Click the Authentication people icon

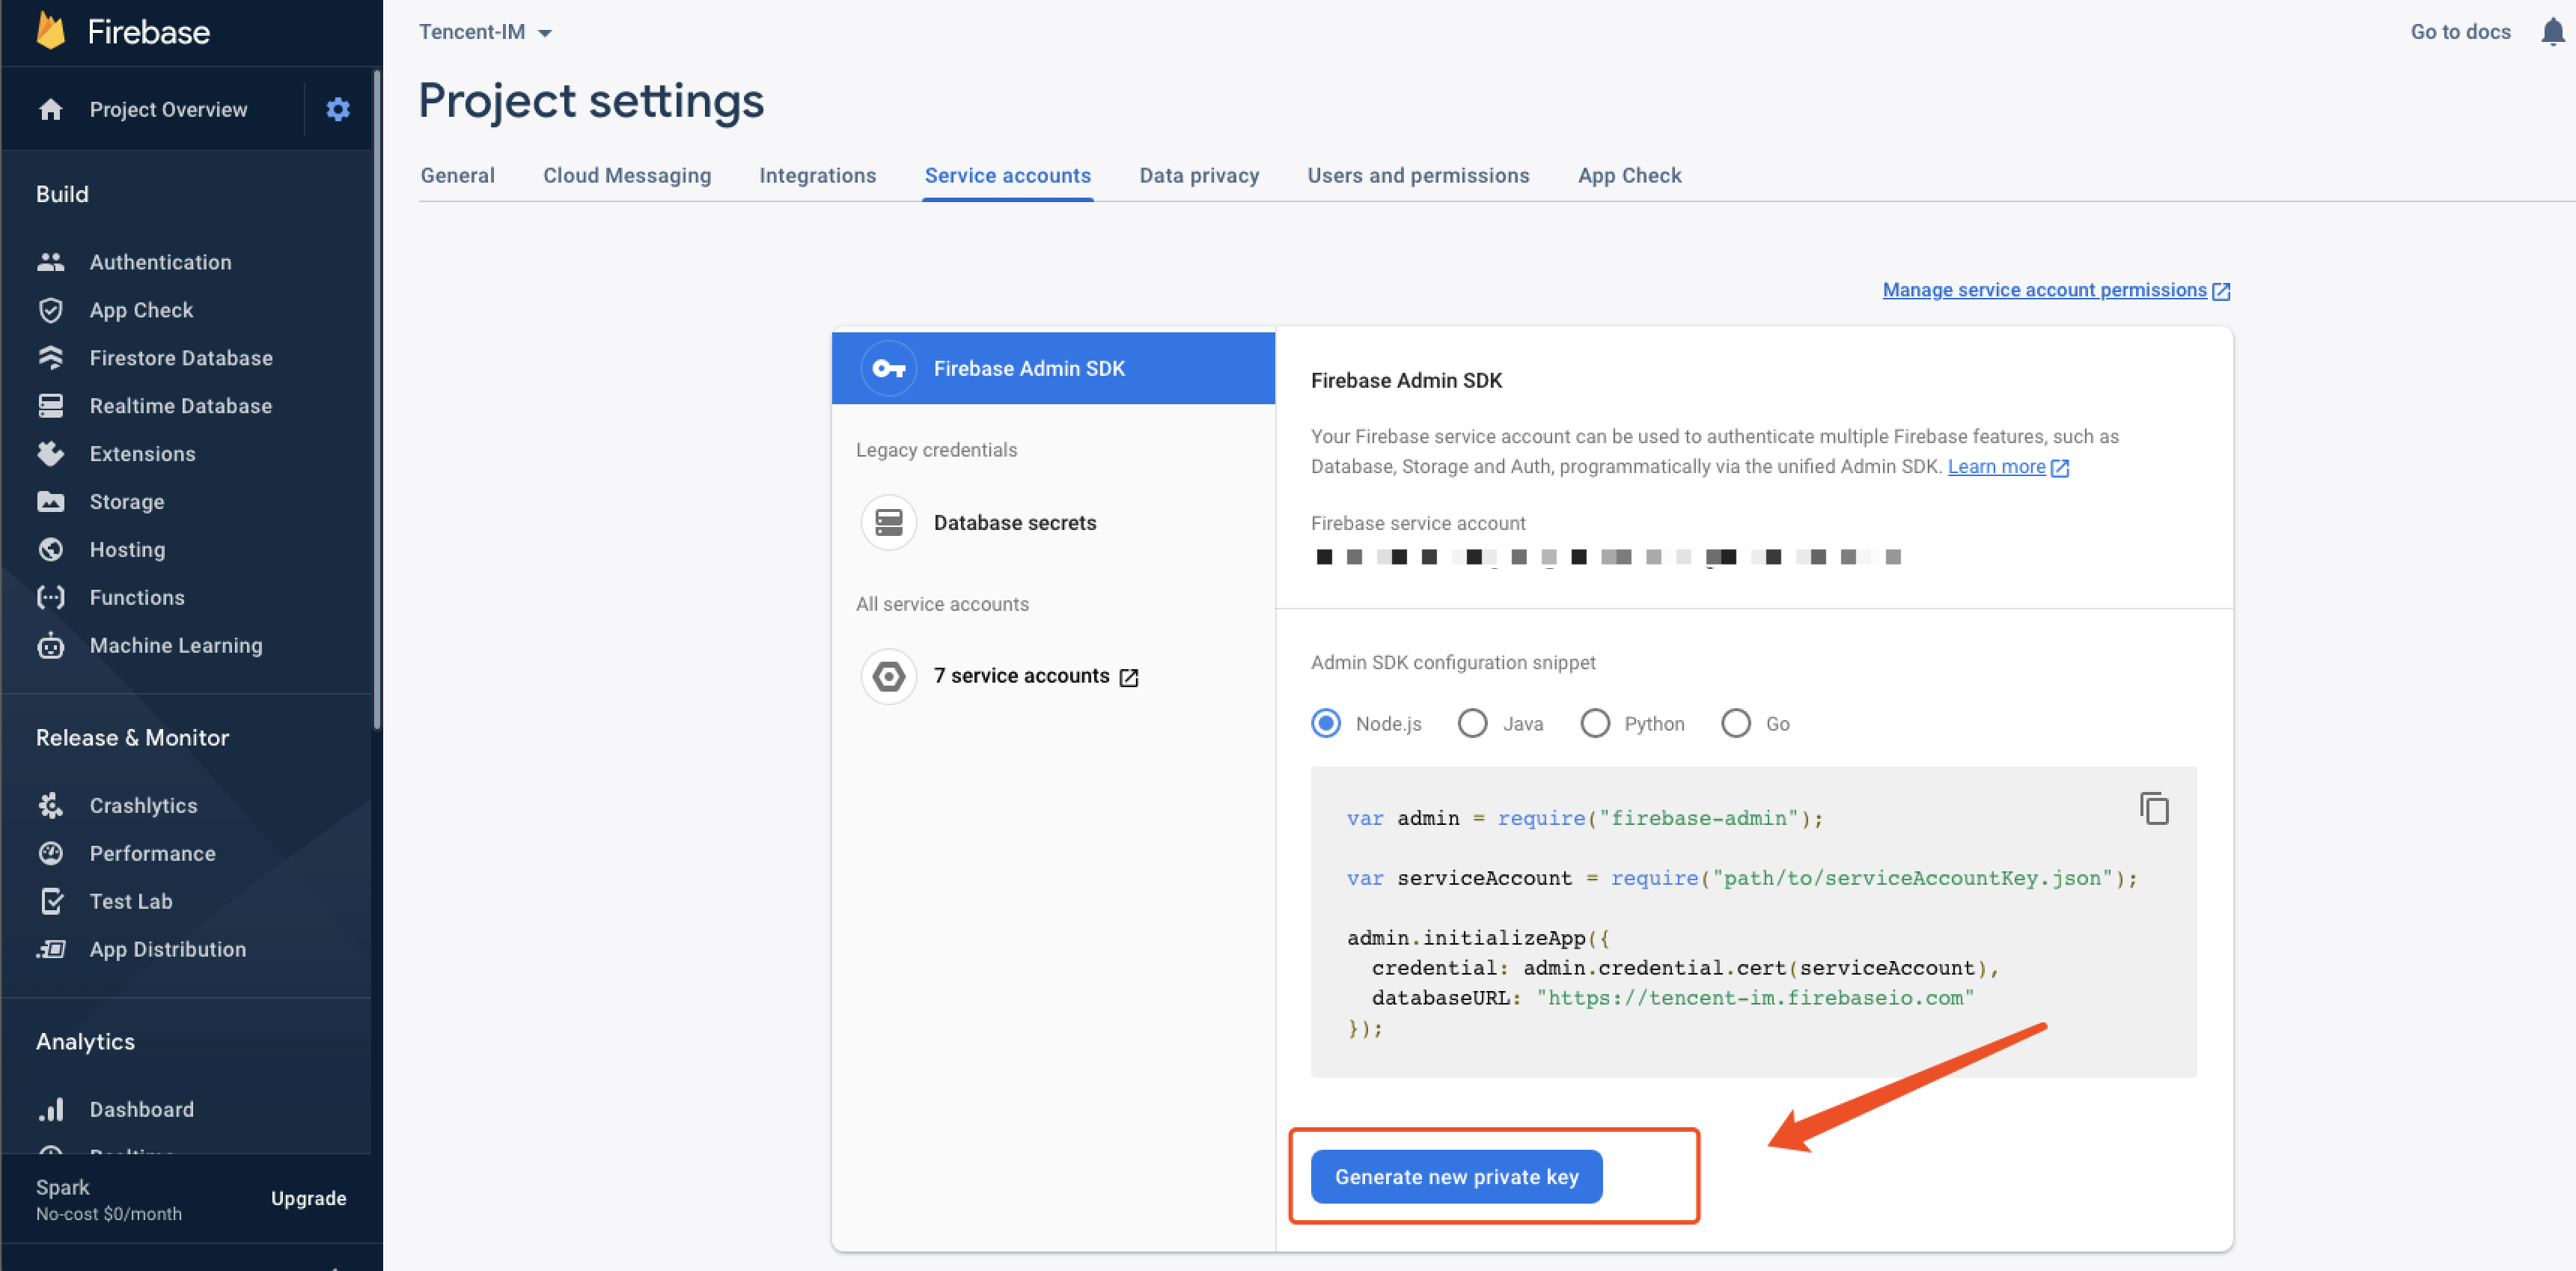(x=51, y=262)
